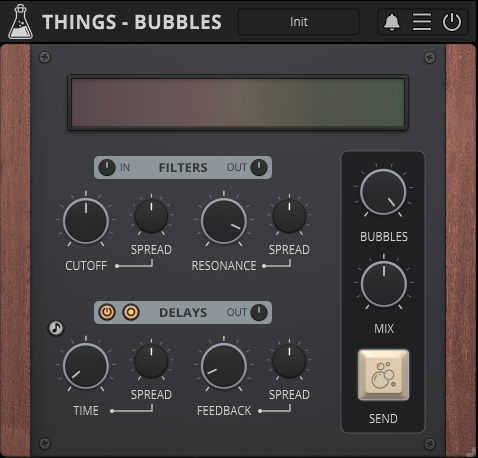Toggle the orange delays mode circle icon
The height and width of the screenshot is (458, 478).
pos(131,312)
